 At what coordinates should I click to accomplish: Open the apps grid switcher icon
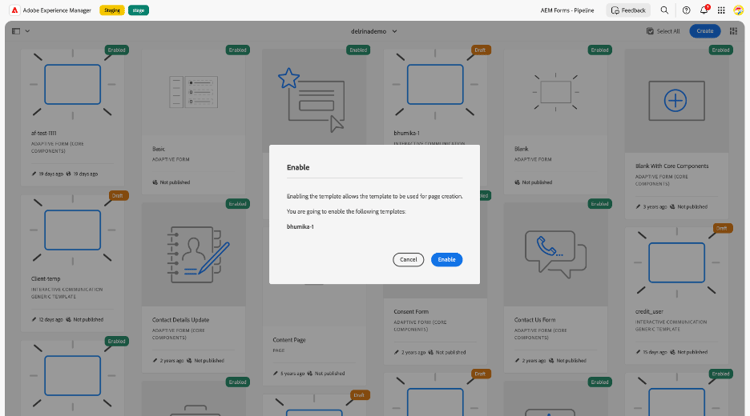pyautogui.click(x=721, y=10)
